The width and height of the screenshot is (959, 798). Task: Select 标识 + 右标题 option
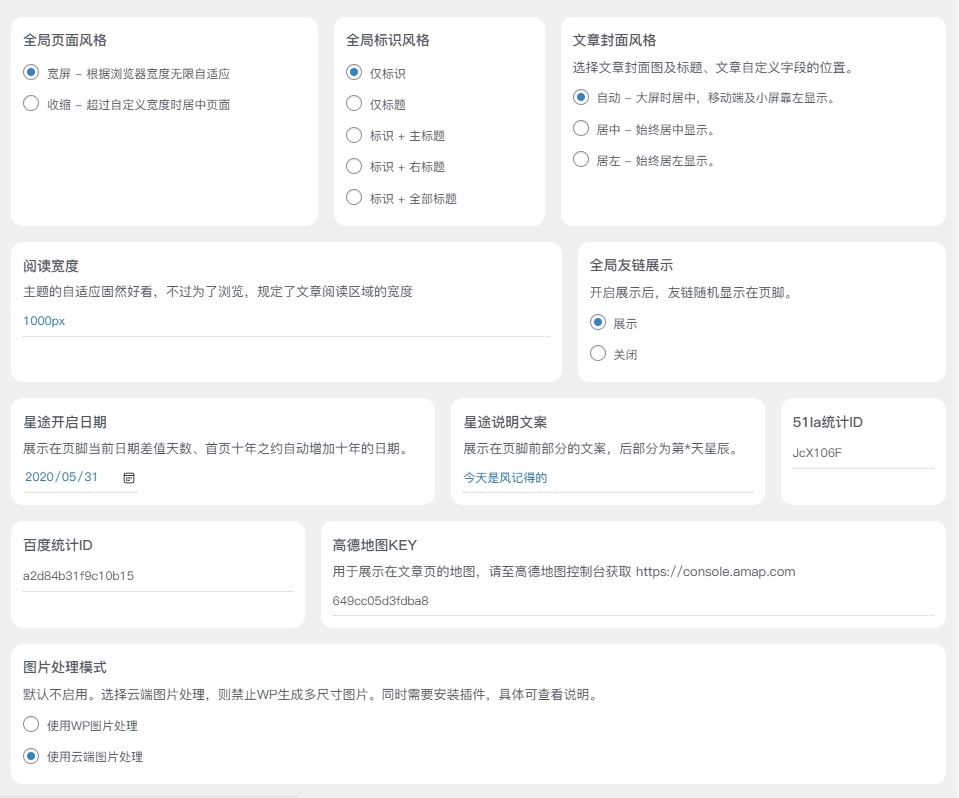point(354,166)
